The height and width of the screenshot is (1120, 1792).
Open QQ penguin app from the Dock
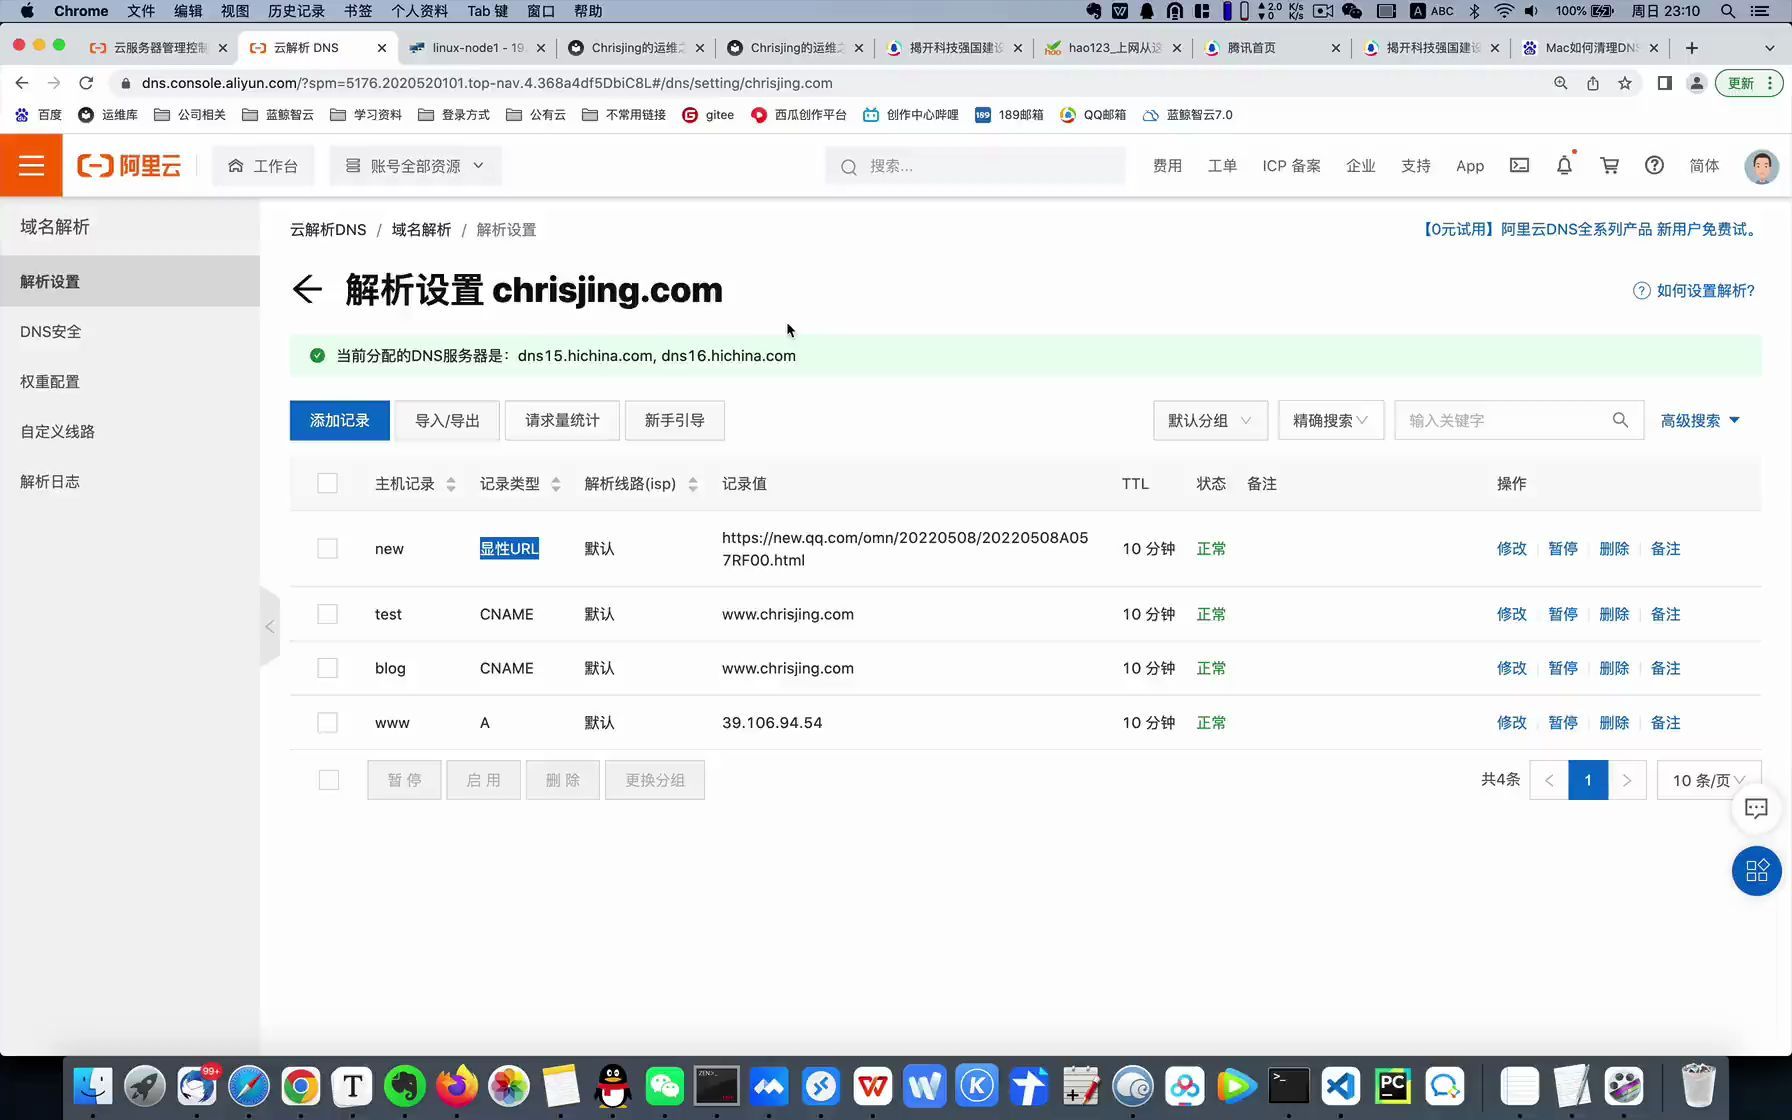tap(613, 1086)
